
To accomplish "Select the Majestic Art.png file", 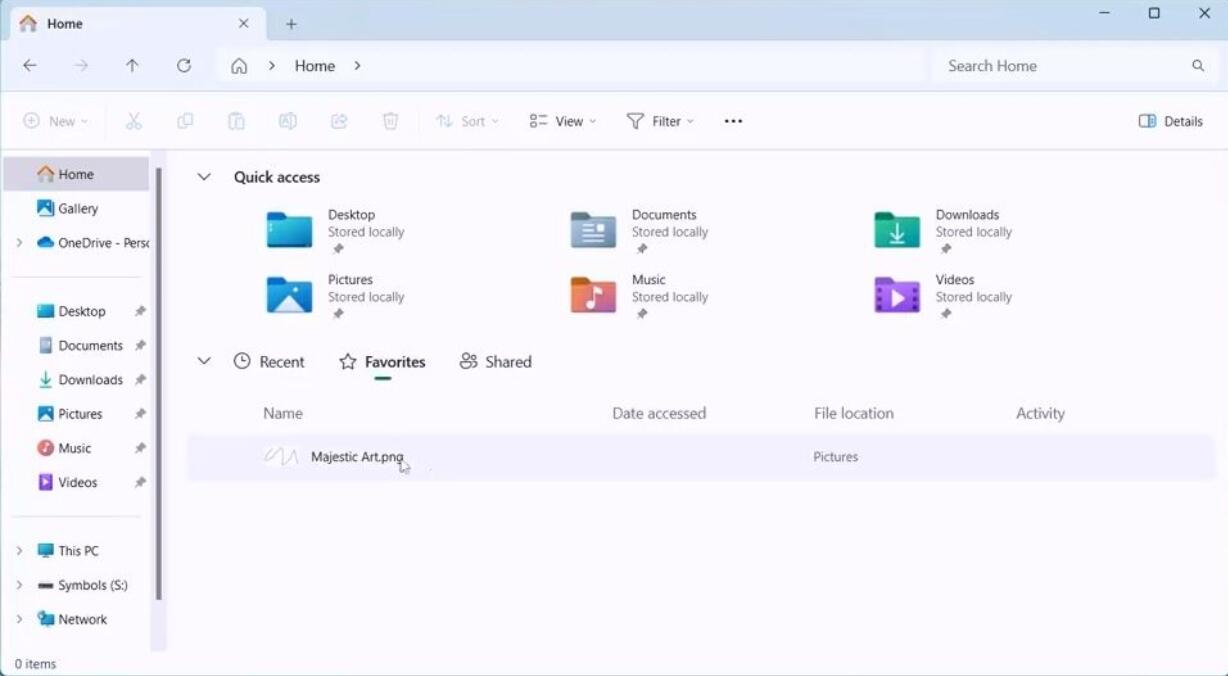I will click(357, 456).
